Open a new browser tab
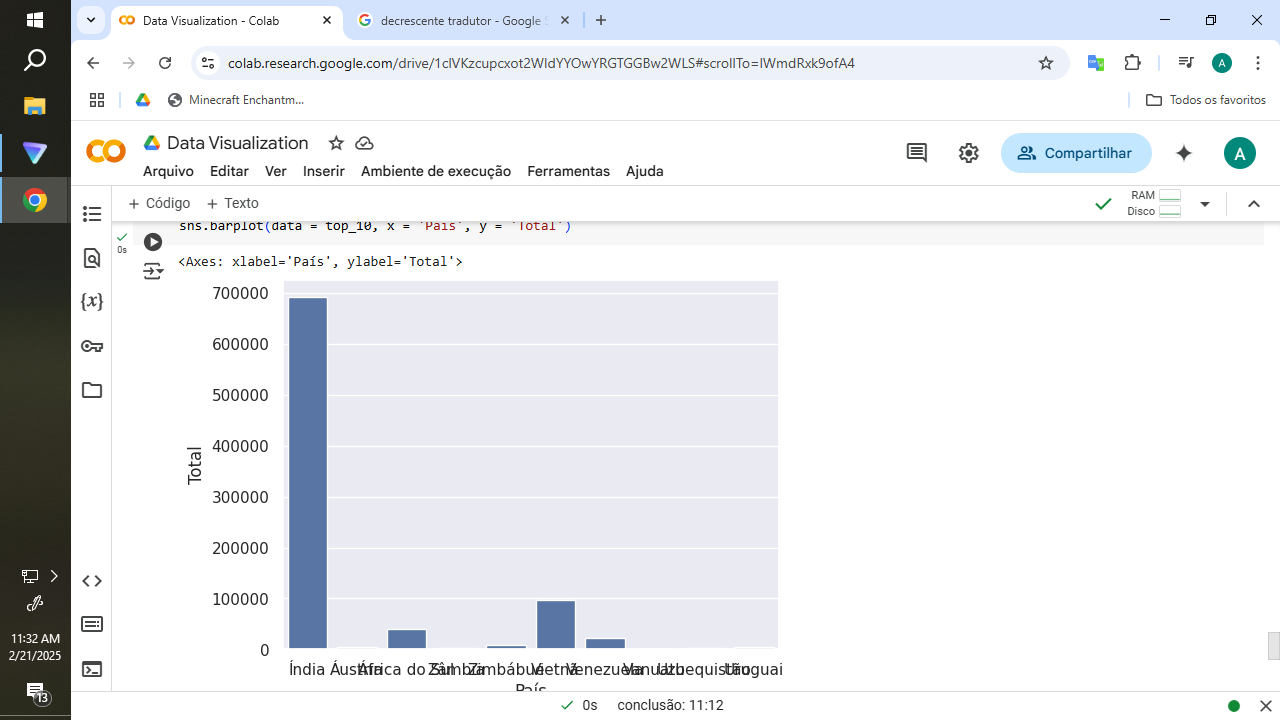 tap(600, 20)
